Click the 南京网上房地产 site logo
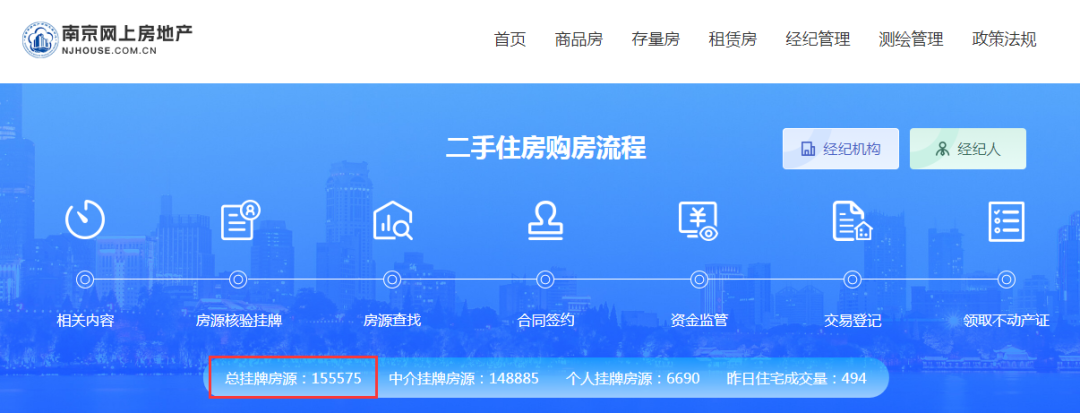The width and height of the screenshot is (1080, 413). (107, 39)
